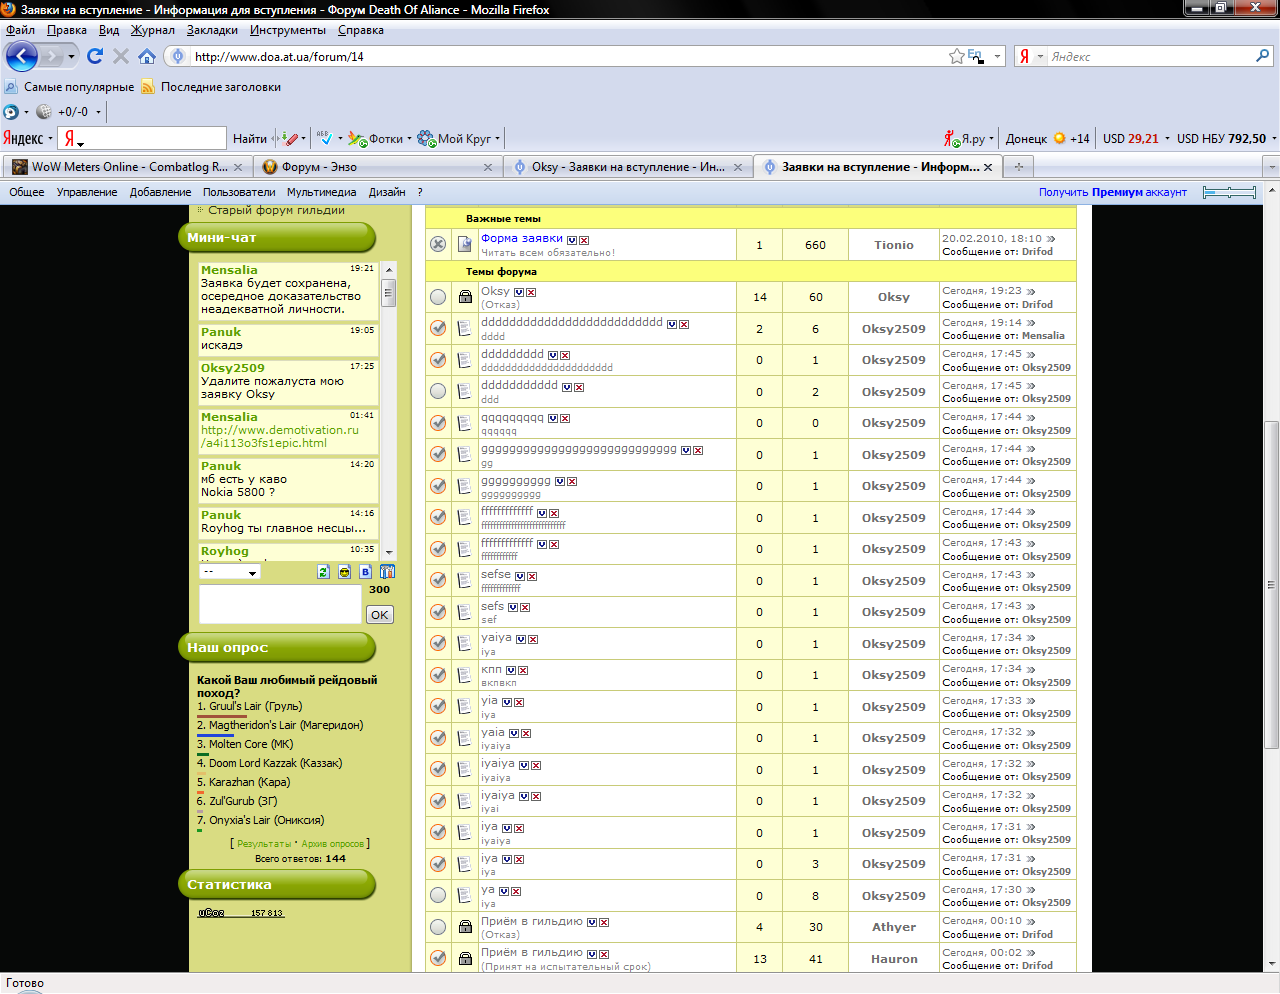Expand the Мой Круг dropdown
1280x994 pixels.
pos(497,139)
